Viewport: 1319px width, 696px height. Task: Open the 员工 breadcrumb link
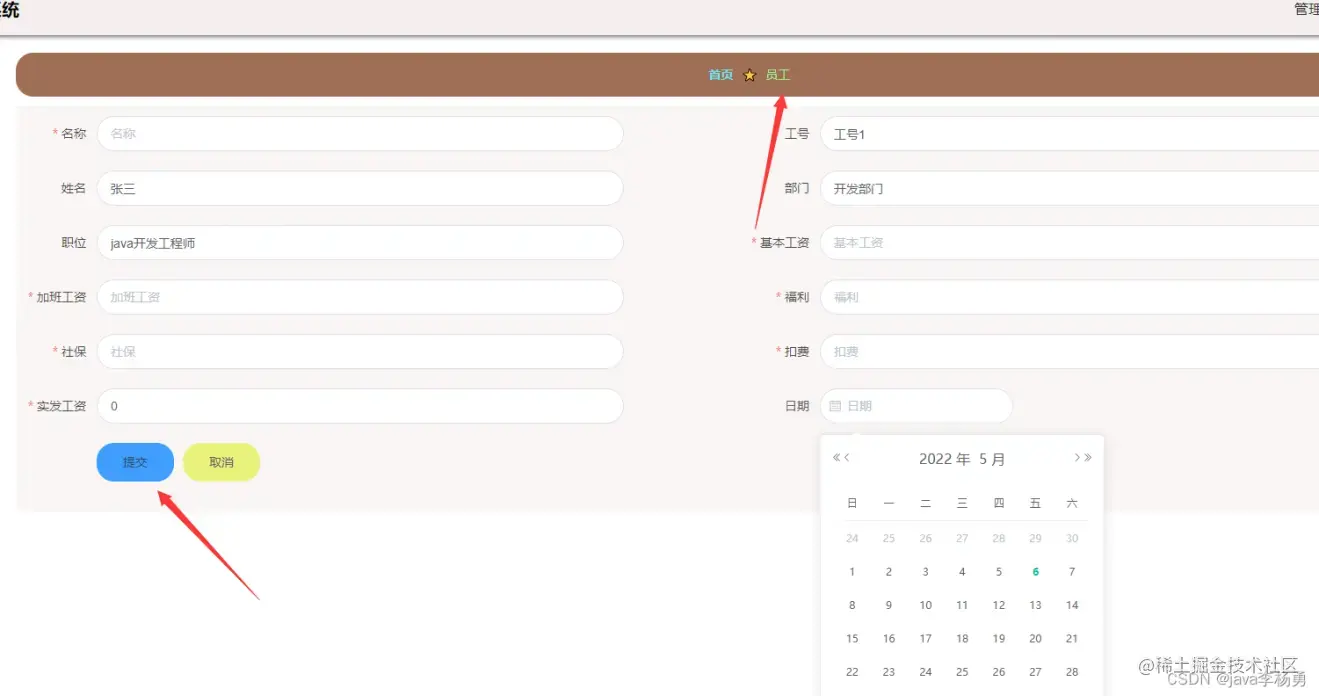(778, 75)
